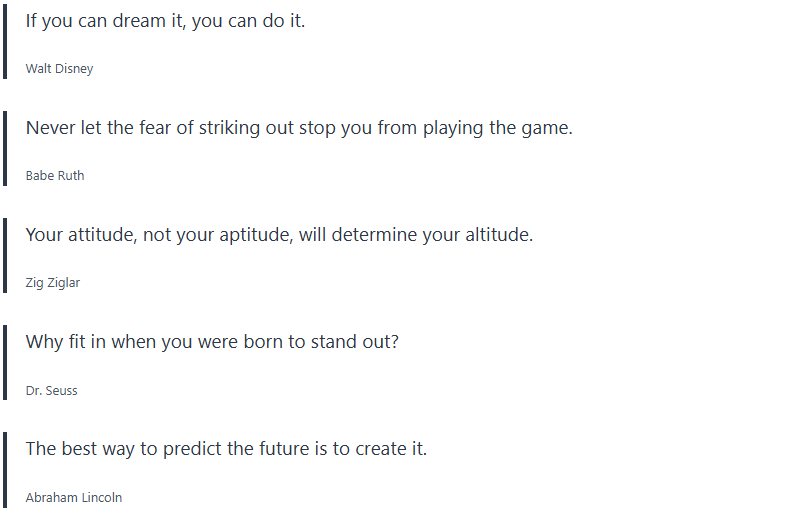Click the left bar beside Dr. Seuss quote
This screenshot has height=513, width=805.
5,361
